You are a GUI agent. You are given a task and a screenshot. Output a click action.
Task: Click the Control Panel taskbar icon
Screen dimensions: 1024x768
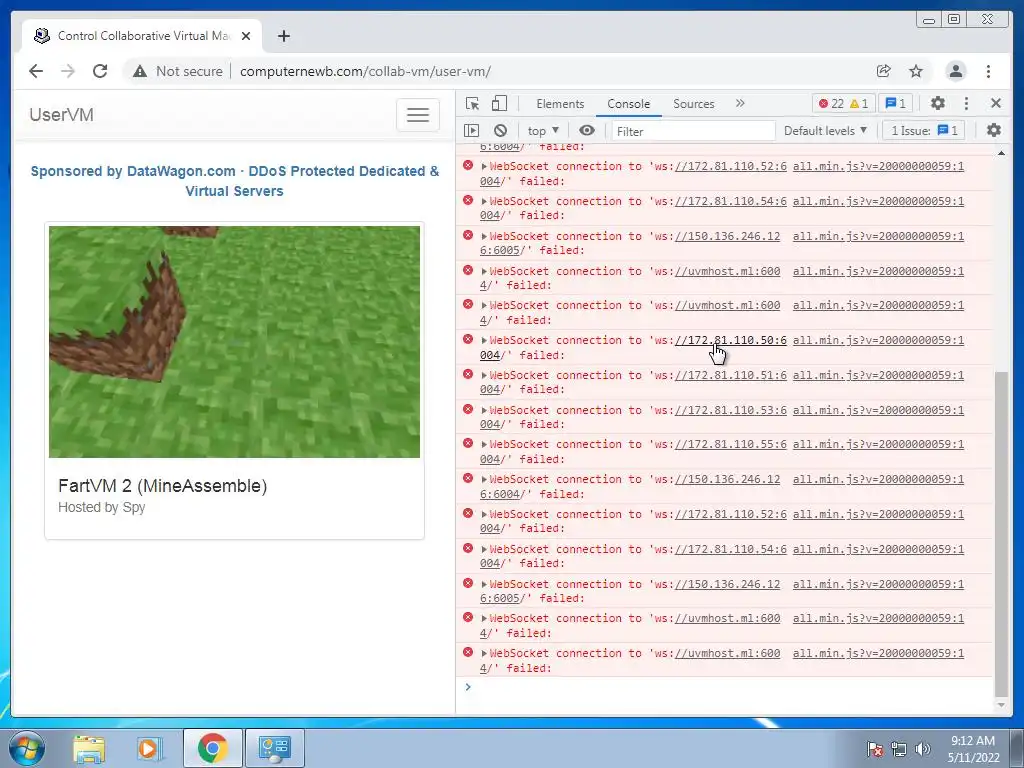[274, 748]
